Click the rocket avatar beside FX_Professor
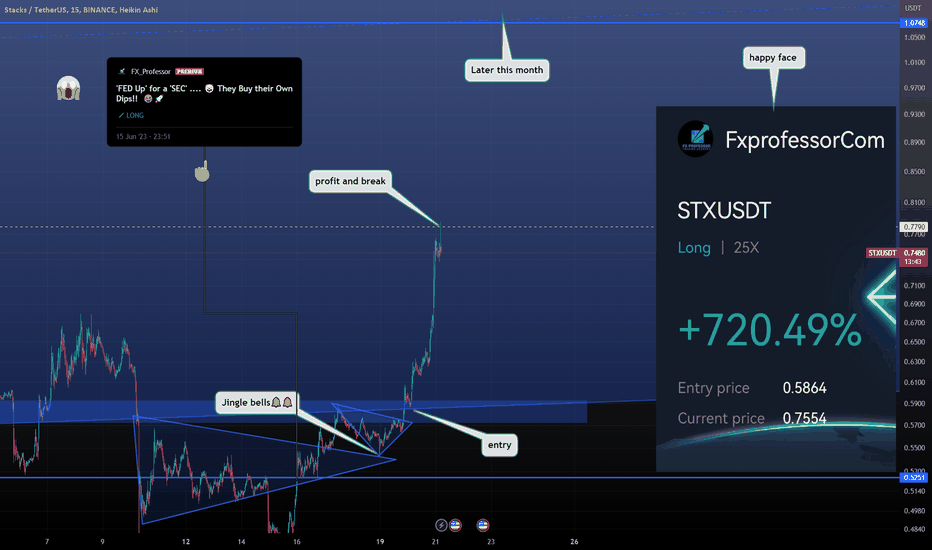The width and height of the screenshot is (932, 550). (x=122, y=71)
